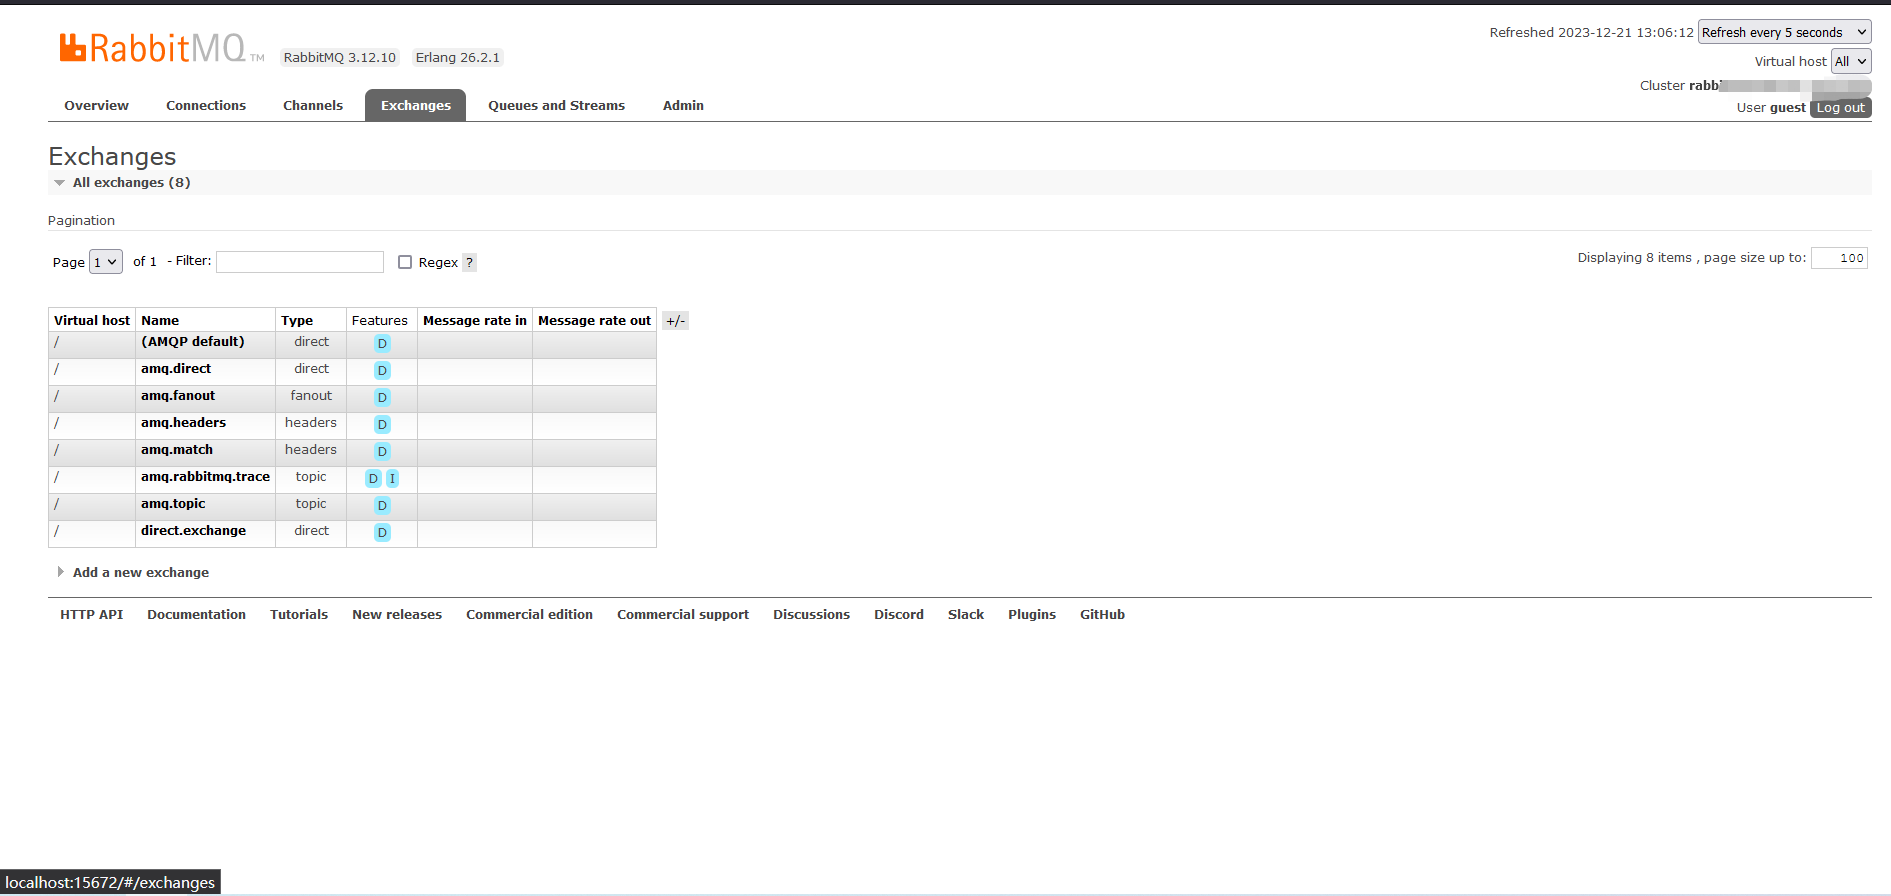The height and width of the screenshot is (896, 1891).
Task: Open the Documentation footer link
Action: pyautogui.click(x=197, y=615)
